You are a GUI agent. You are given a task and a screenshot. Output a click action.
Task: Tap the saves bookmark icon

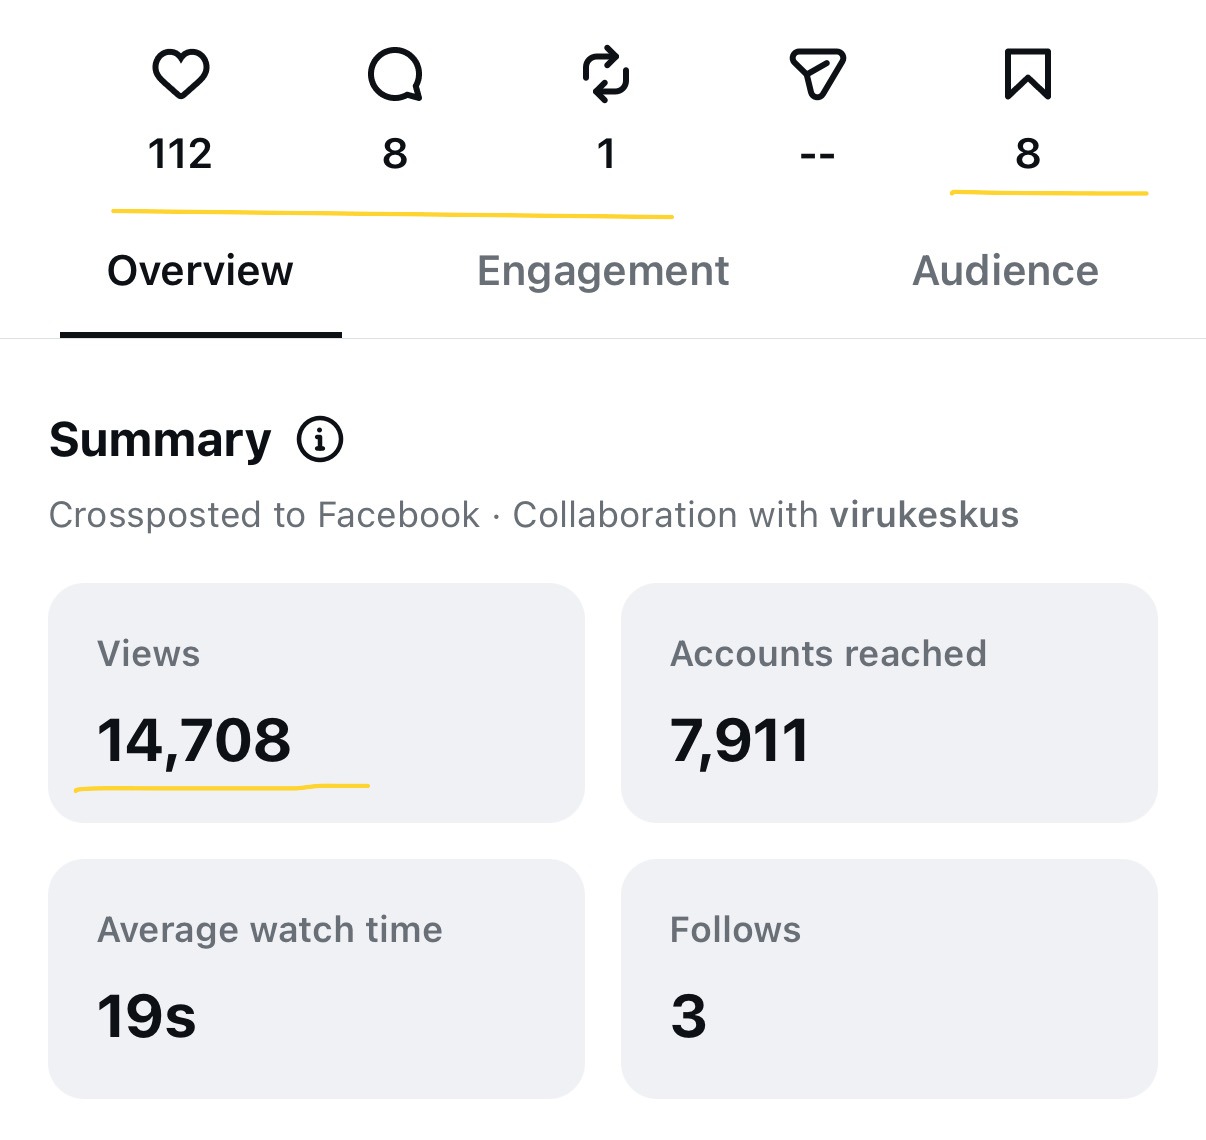(1028, 74)
